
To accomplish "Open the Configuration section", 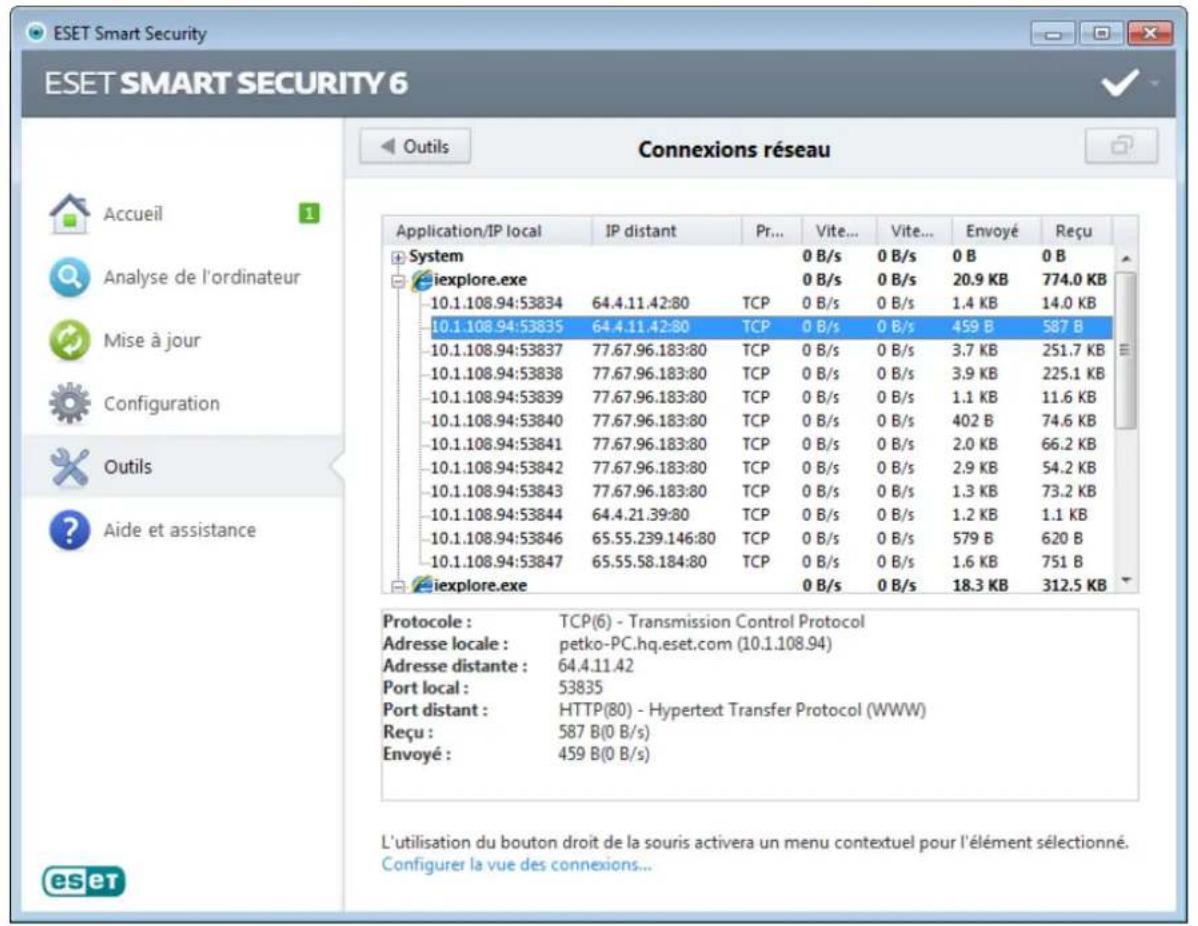I will pos(161,403).
